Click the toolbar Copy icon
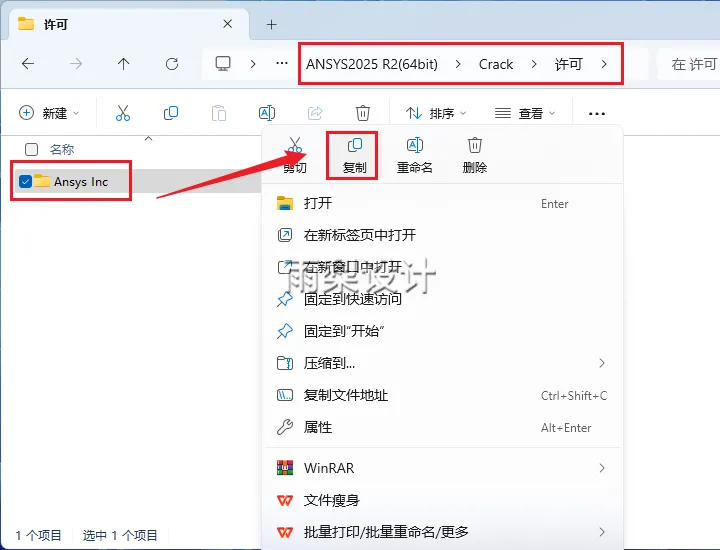The height and width of the screenshot is (550, 720). 171,113
